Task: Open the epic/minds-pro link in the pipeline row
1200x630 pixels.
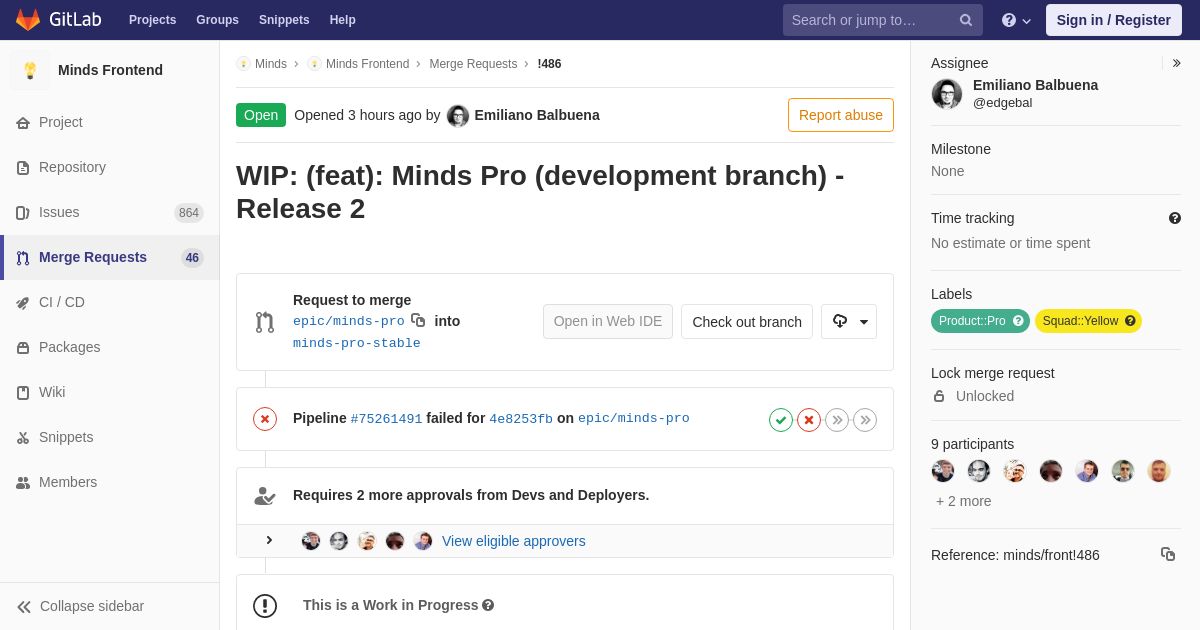Action: click(634, 419)
